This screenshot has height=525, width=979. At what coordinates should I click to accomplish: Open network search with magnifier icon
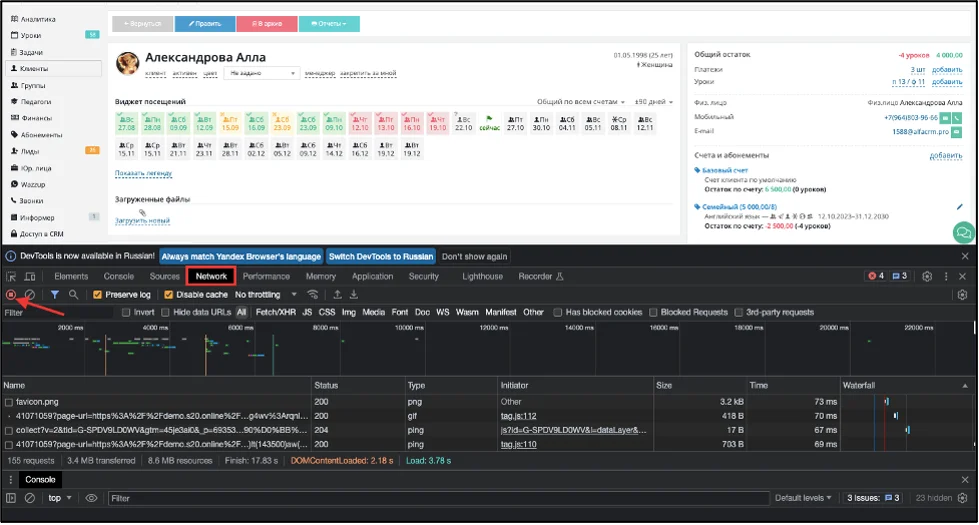[74, 295]
